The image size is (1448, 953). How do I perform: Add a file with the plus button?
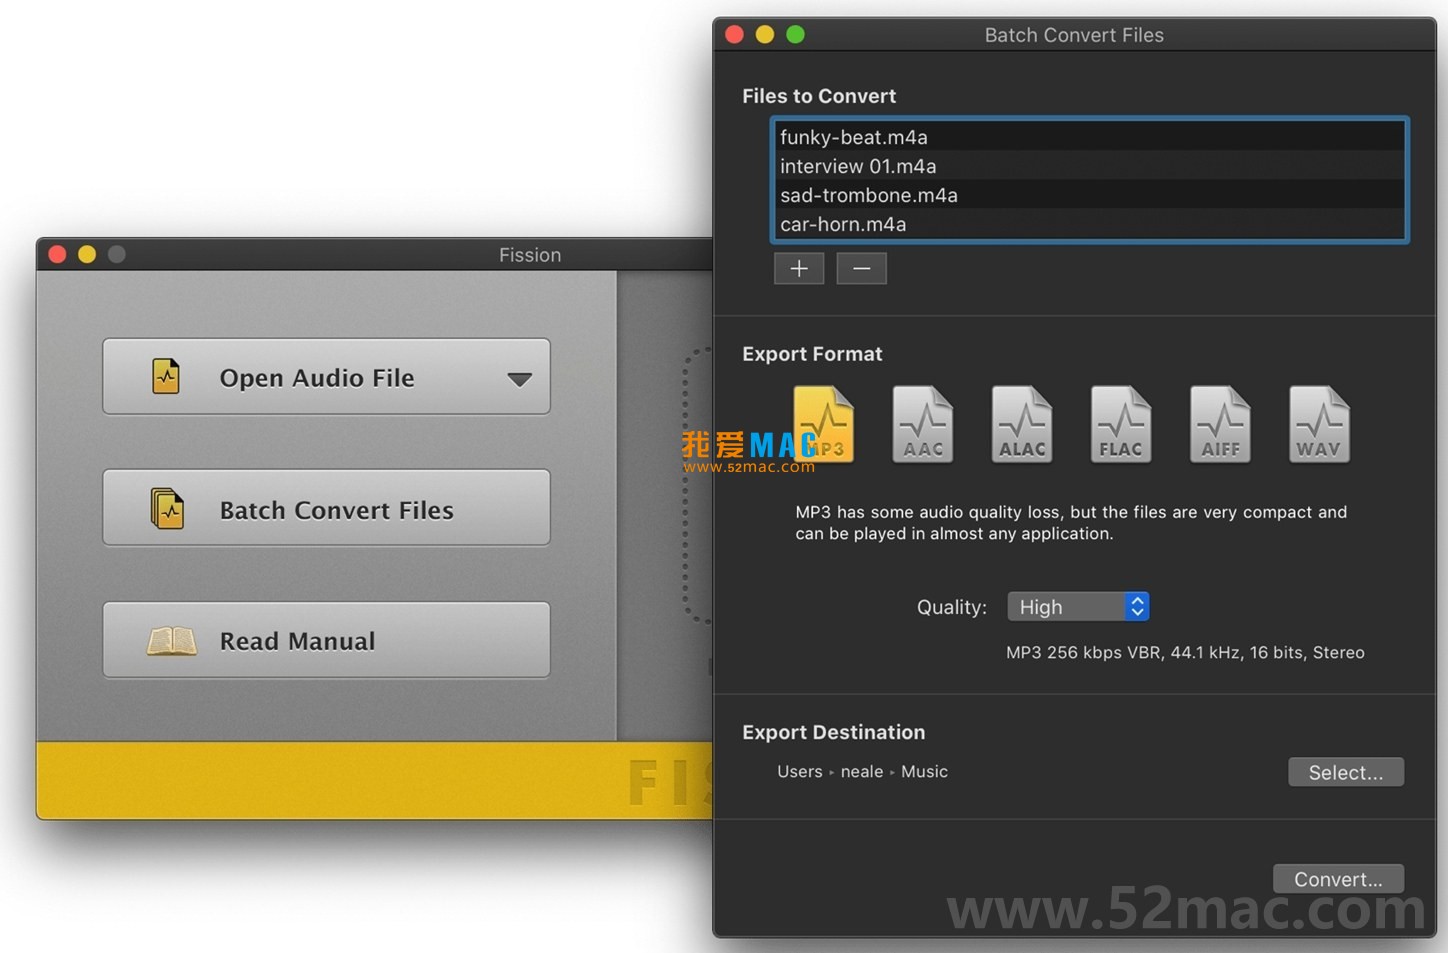(799, 269)
